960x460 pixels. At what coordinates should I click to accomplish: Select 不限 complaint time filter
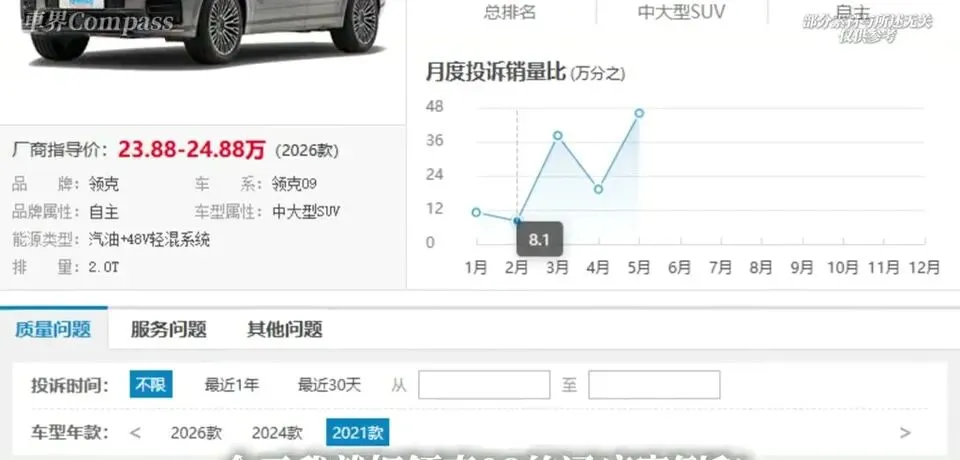point(151,385)
